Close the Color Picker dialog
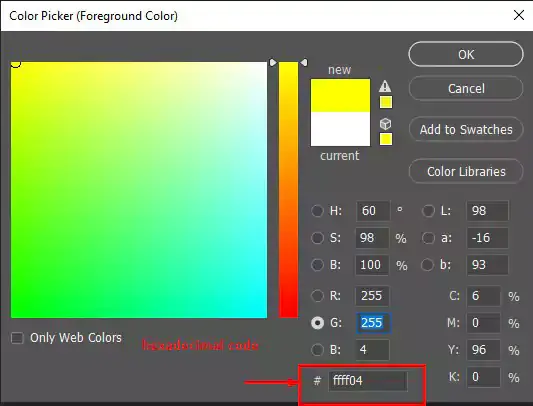 tap(519, 15)
